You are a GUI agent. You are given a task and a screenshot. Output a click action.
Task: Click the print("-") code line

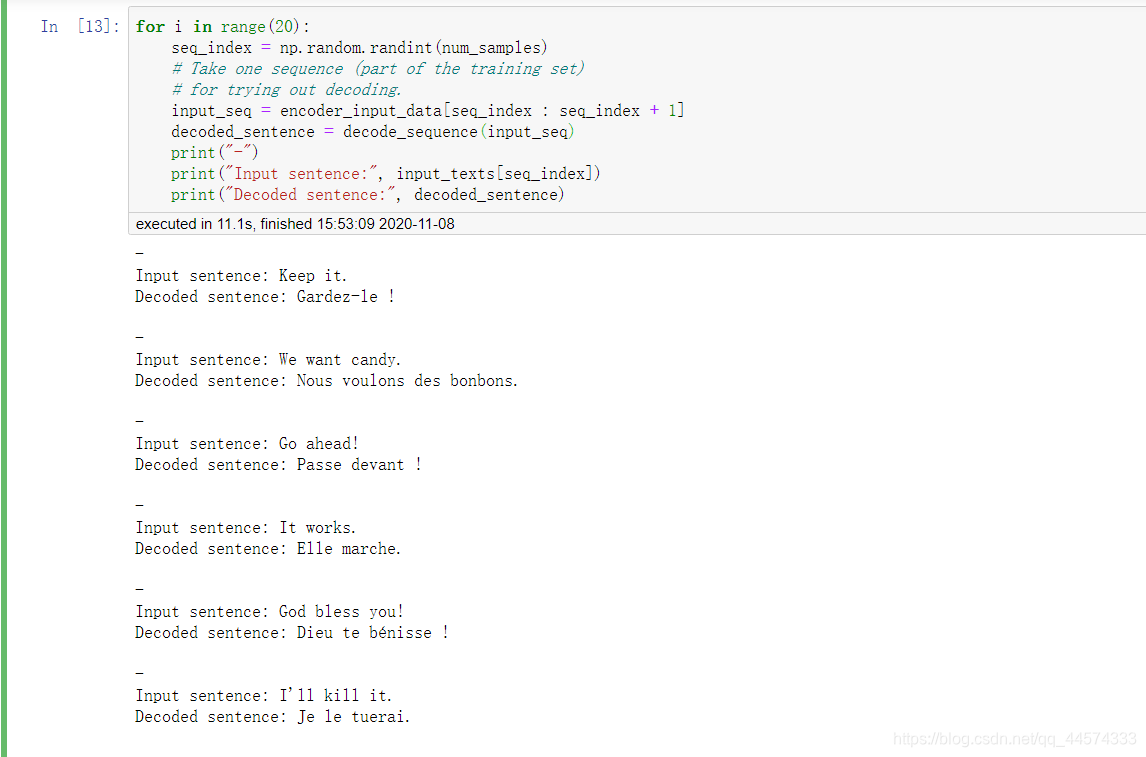[x=215, y=153]
